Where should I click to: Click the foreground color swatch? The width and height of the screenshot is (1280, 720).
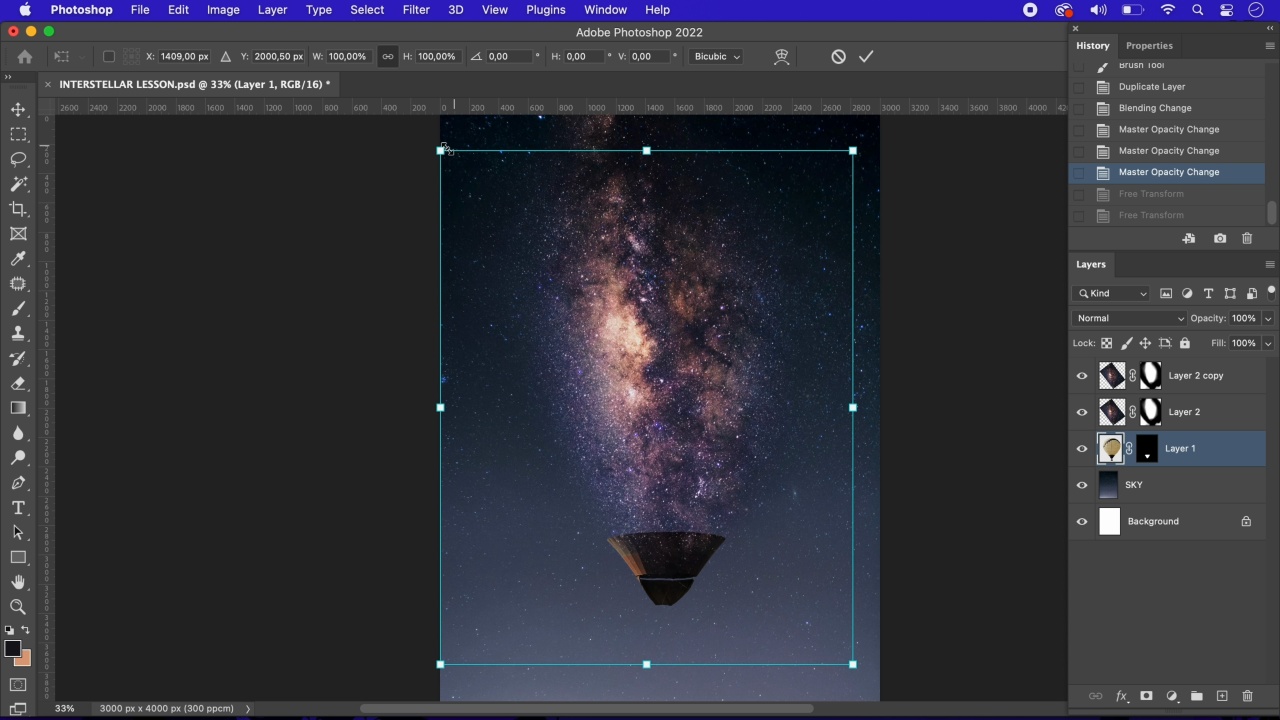(x=12, y=650)
